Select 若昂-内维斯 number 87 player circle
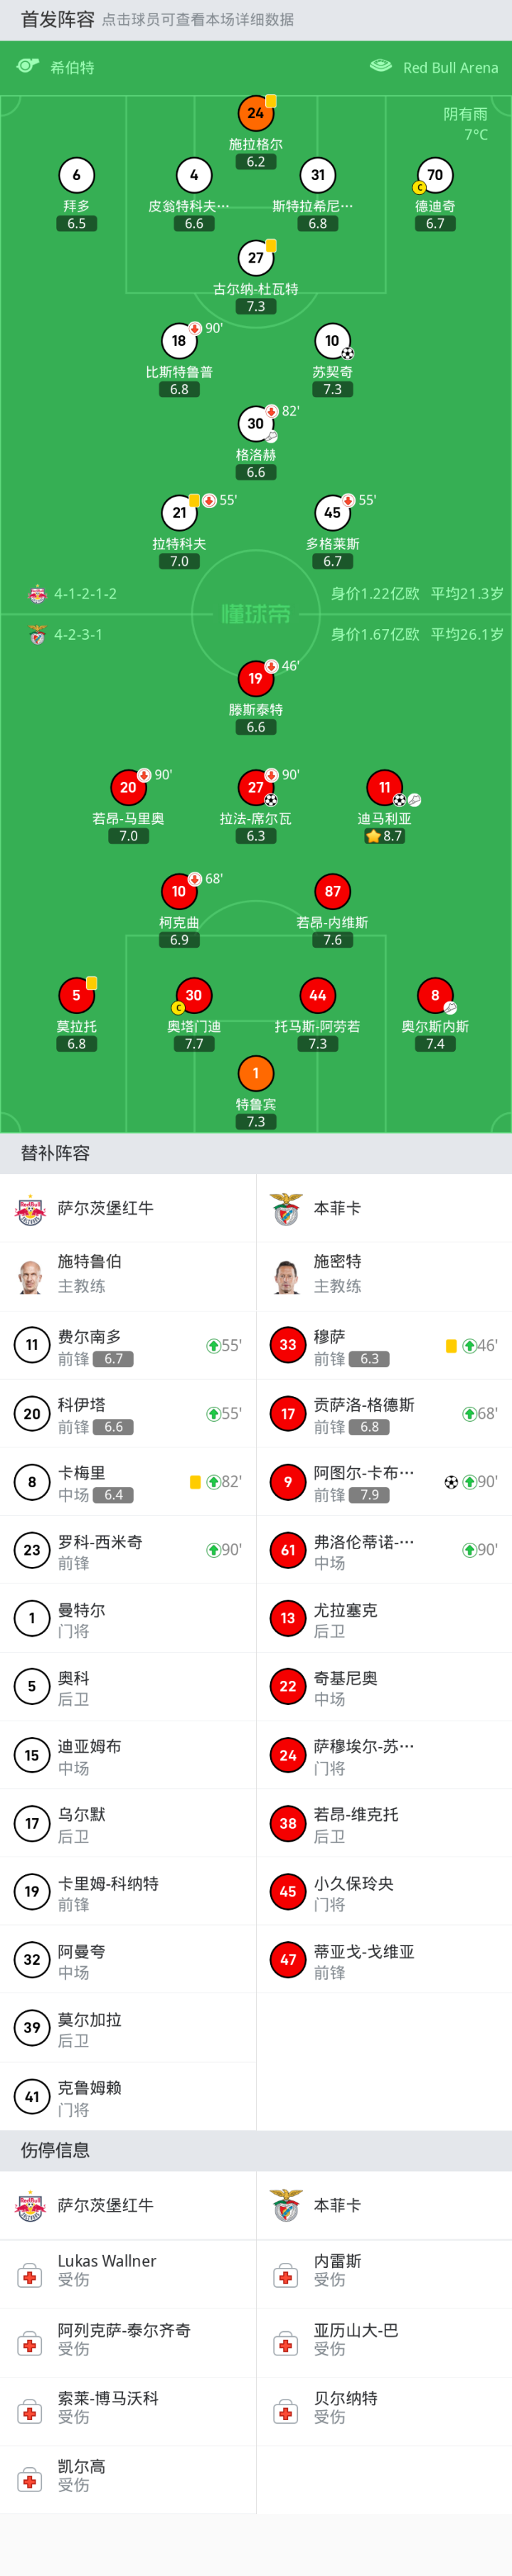The width and height of the screenshot is (512, 2576). 332,891
